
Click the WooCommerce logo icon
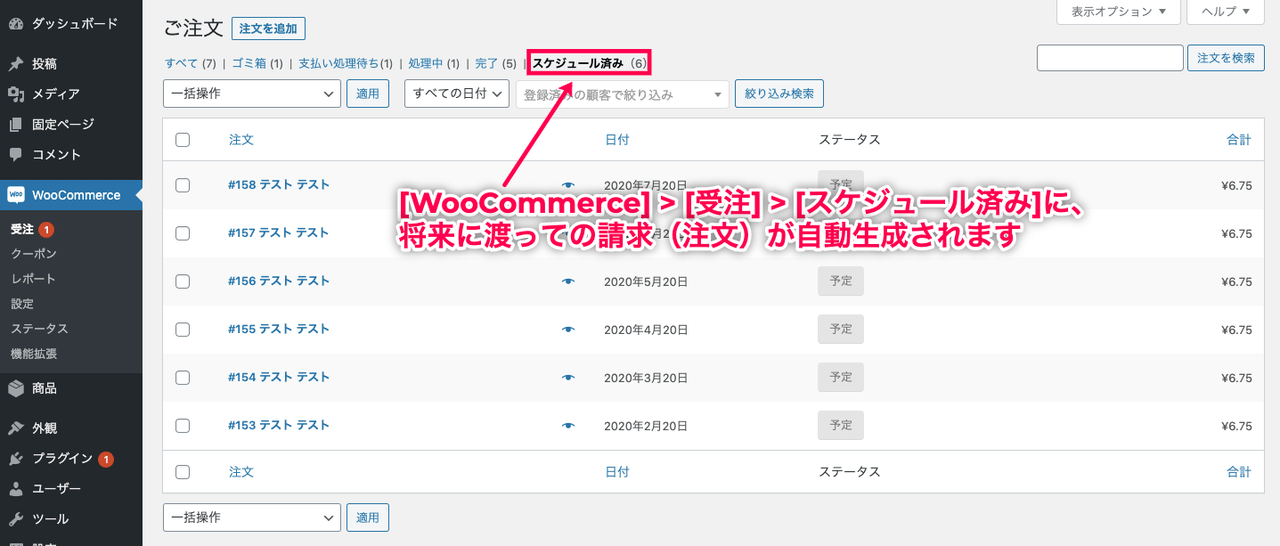tap(16, 195)
